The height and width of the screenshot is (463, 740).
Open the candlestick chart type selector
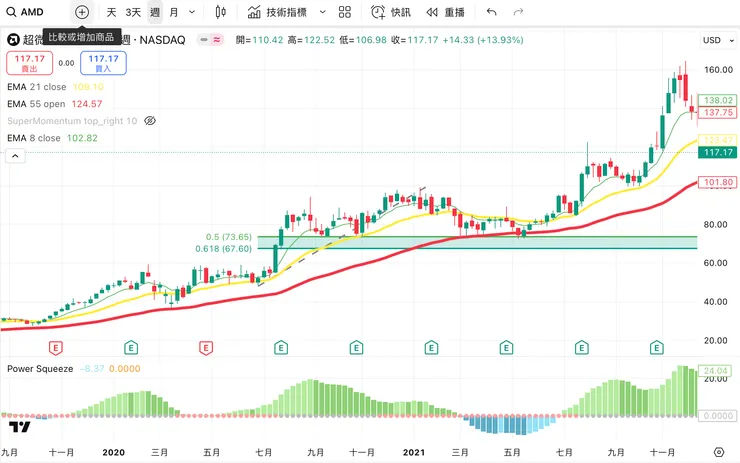pyautogui.click(x=220, y=12)
